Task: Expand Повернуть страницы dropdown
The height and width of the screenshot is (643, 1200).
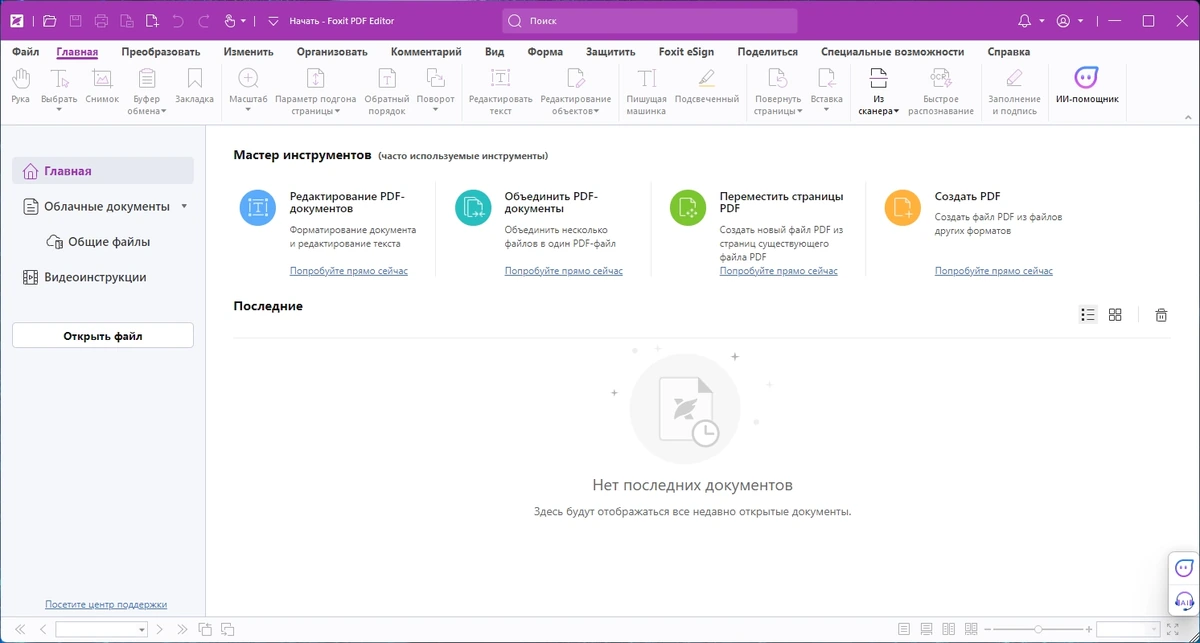Action: pyautogui.click(x=799, y=112)
